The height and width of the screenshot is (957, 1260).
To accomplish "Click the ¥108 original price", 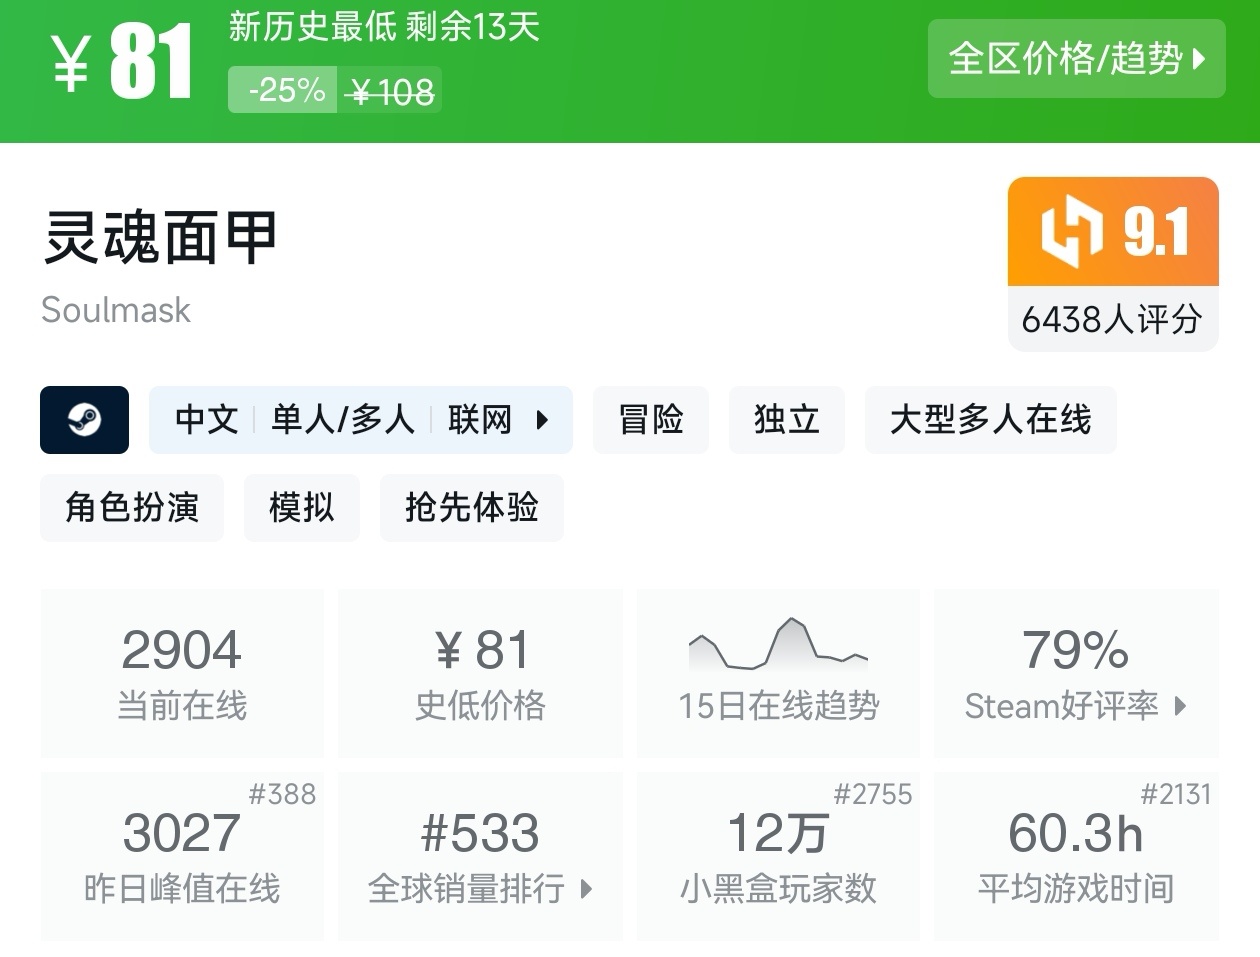I will tap(390, 93).
